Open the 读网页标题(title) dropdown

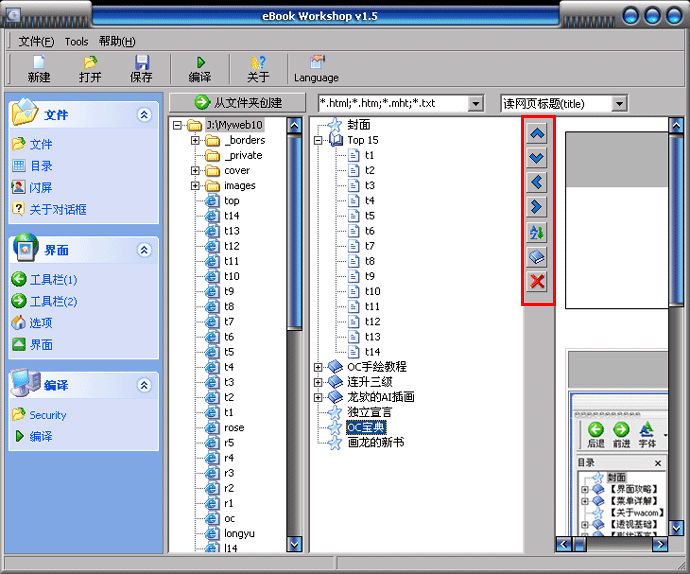pyautogui.click(x=620, y=103)
